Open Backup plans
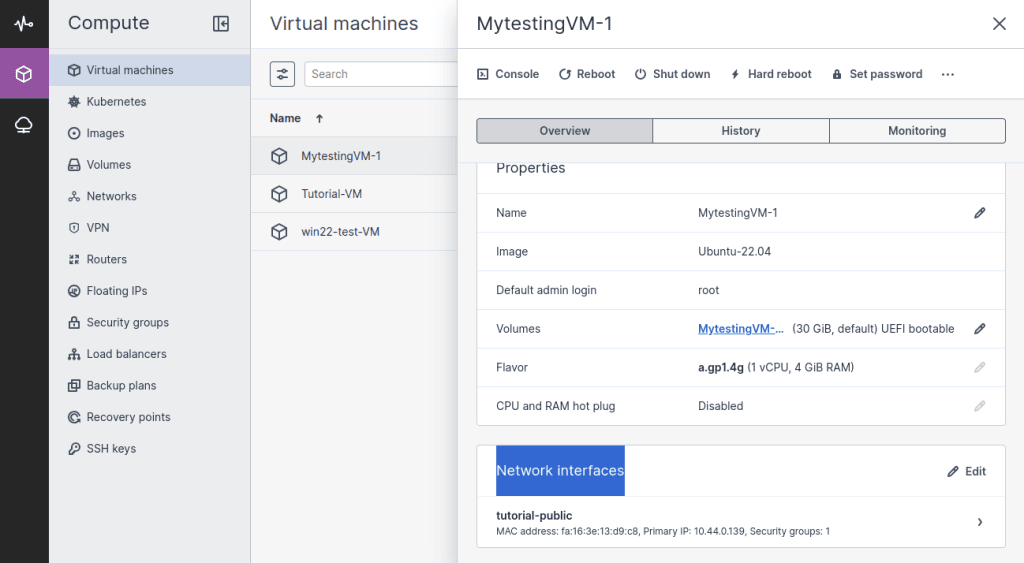The height and width of the screenshot is (563, 1024). (x=150, y=385)
